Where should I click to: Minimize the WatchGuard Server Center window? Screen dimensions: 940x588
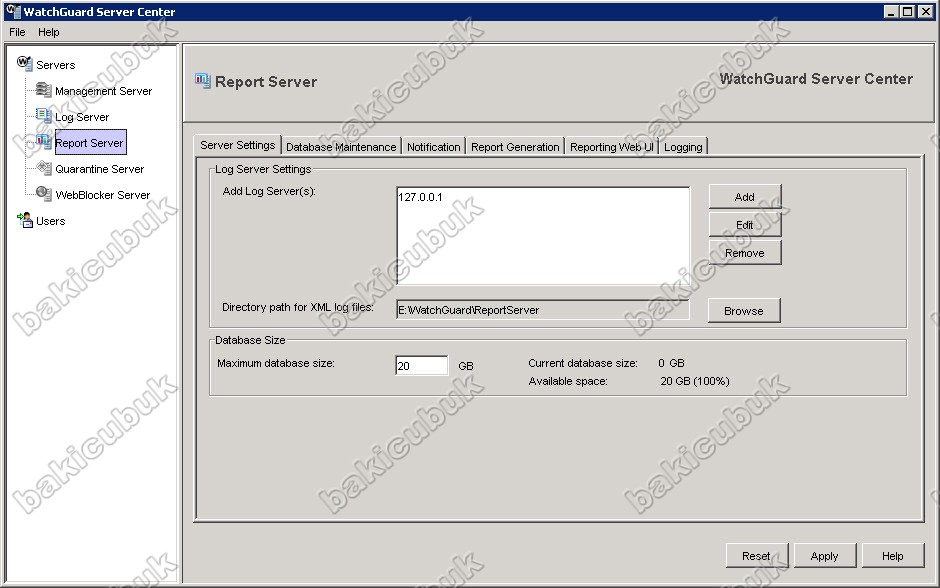pos(891,11)
